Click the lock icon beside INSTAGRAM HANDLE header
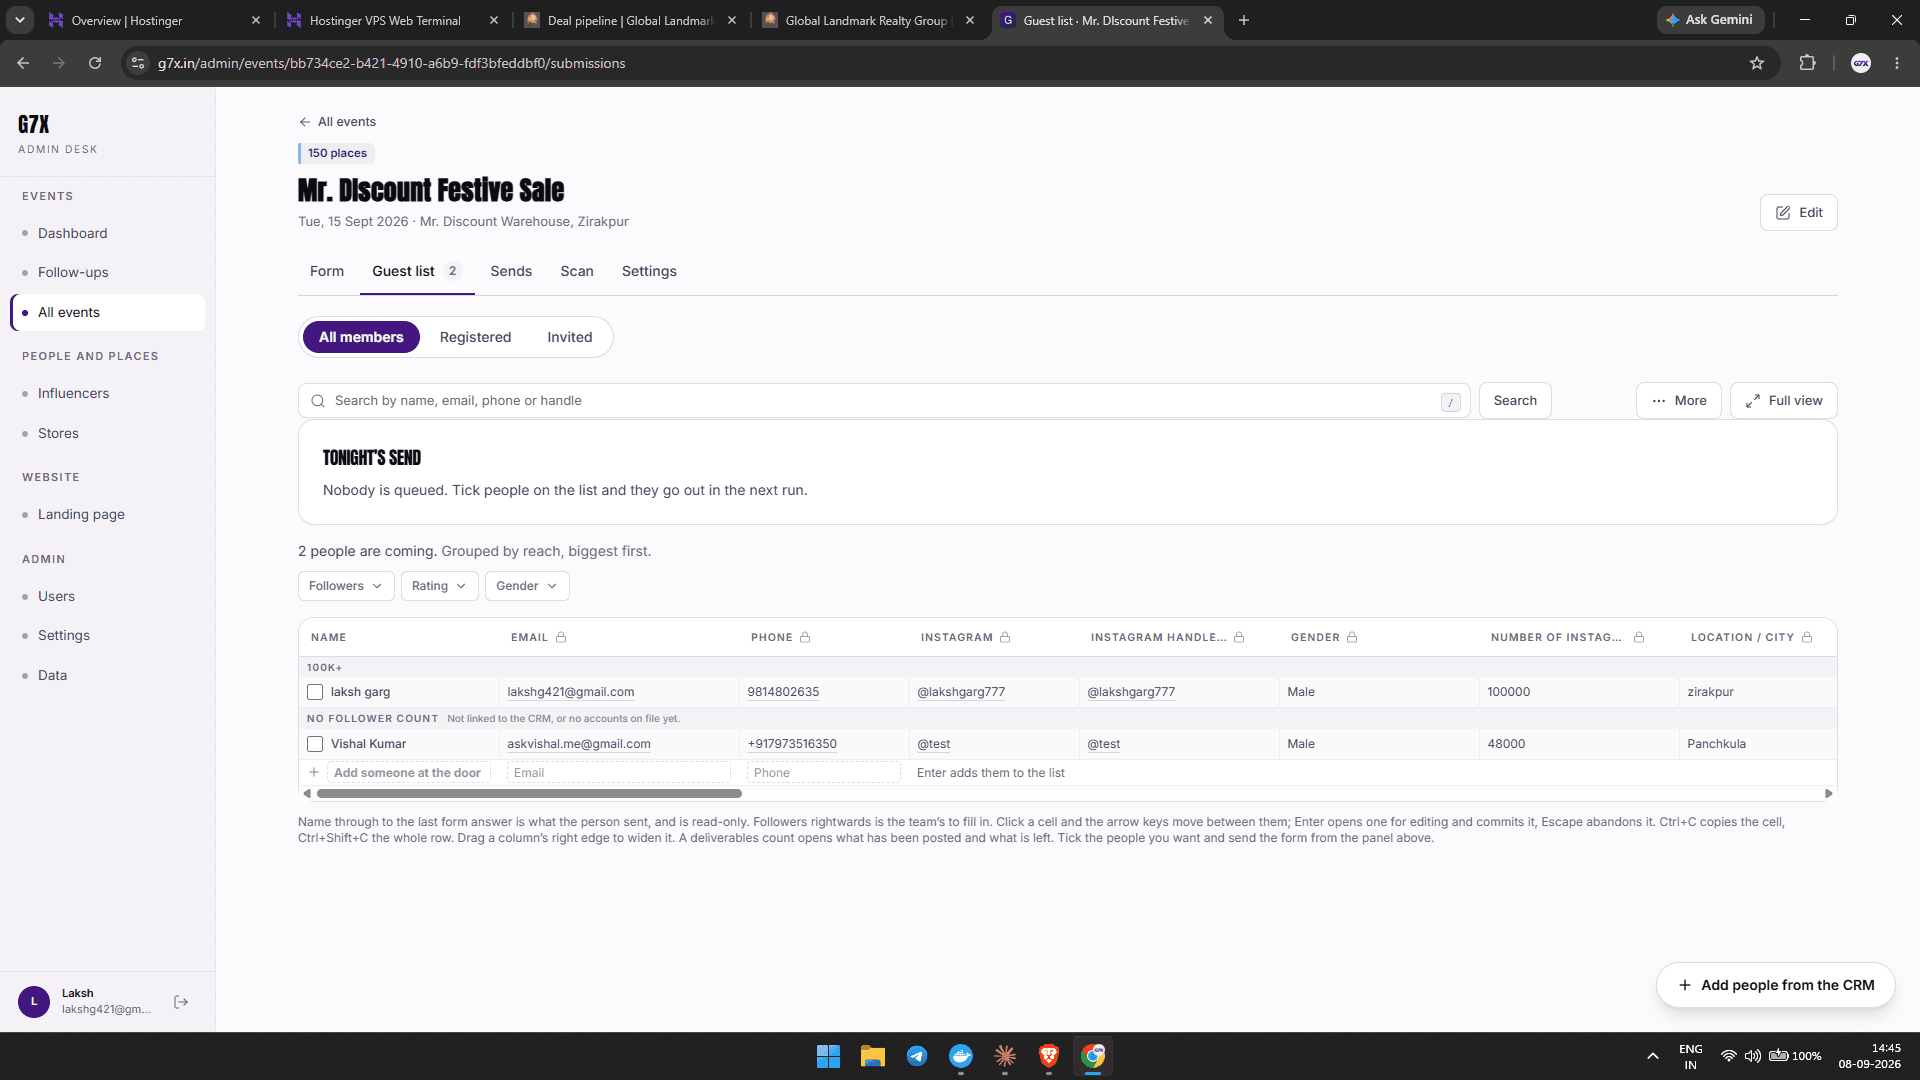This screenshot has width=1920, height=1080. coord(1239,637)
